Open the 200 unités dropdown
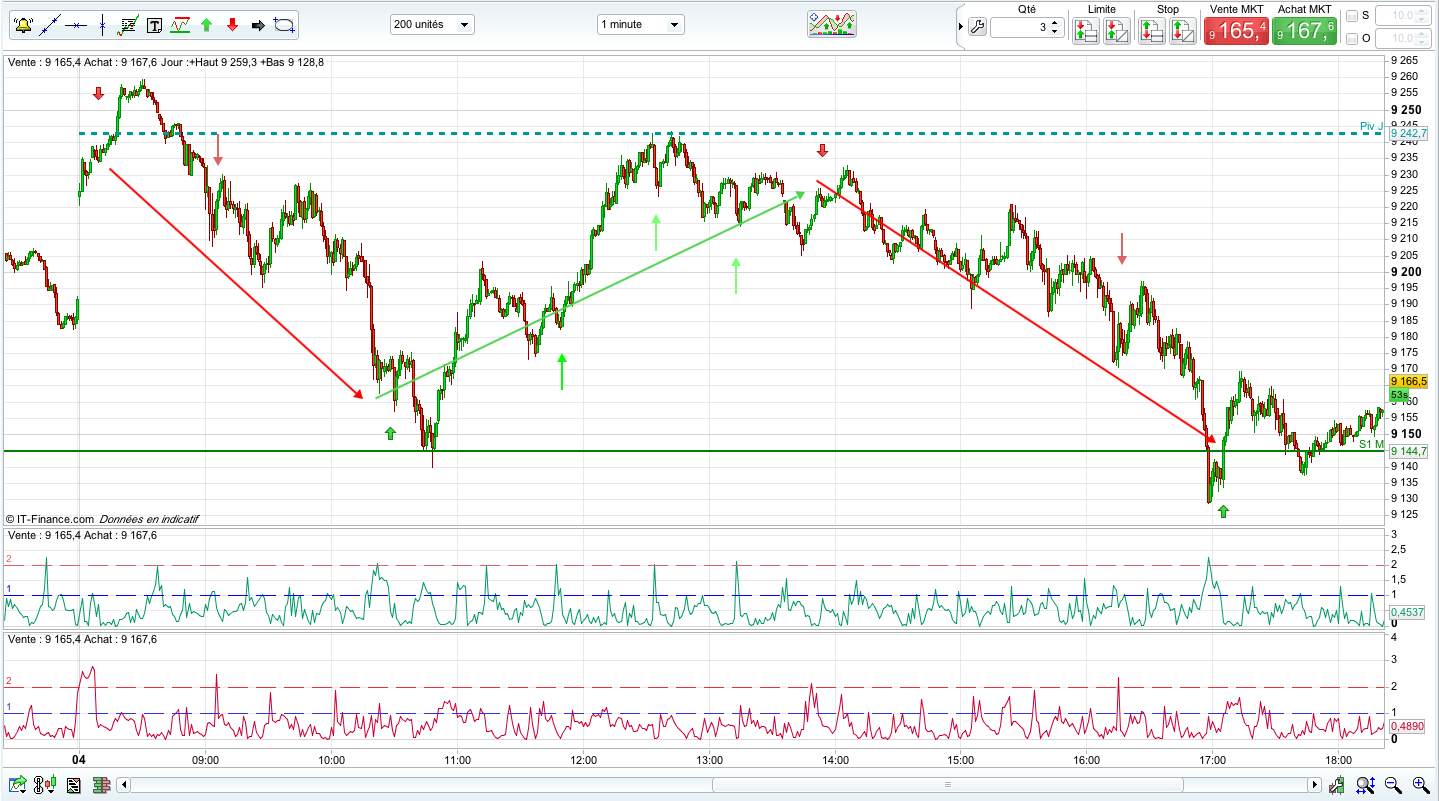The width and height of the screenshot is (1439, 801). click(x=432, y=24)
